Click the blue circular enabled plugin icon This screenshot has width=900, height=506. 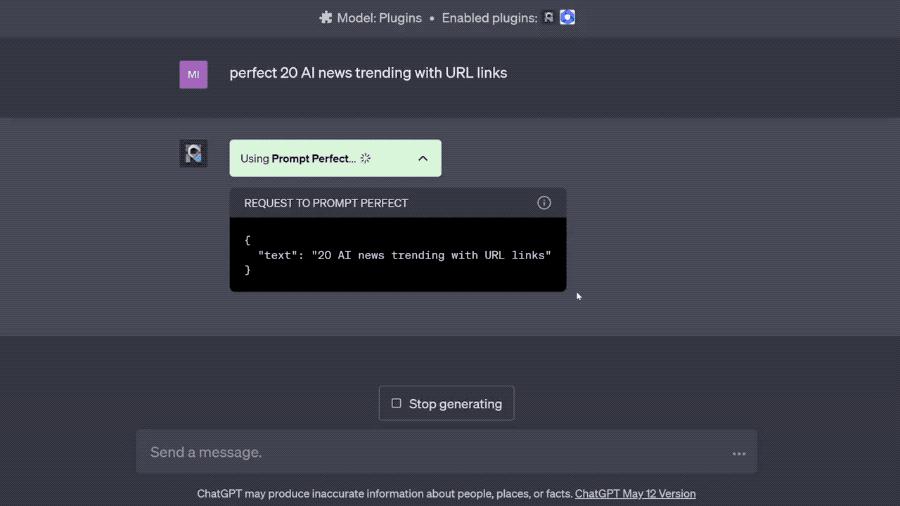tap(567, 17)
